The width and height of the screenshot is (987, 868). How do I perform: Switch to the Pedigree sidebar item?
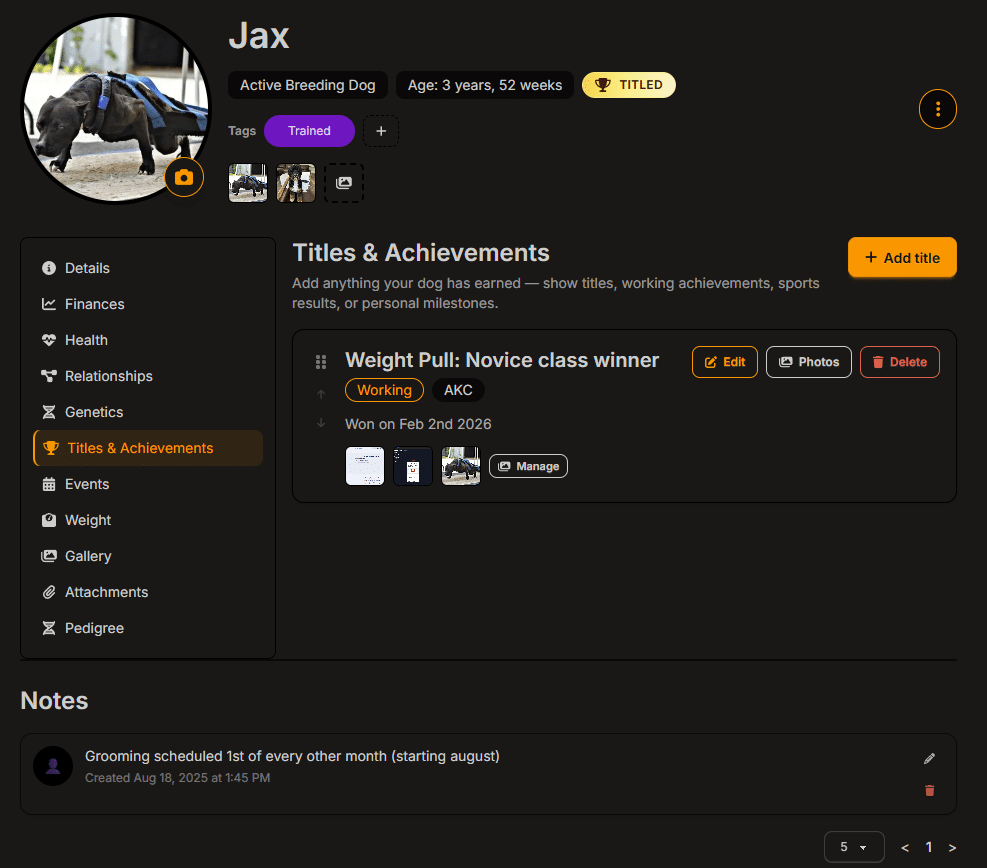(x=94, y=628)
